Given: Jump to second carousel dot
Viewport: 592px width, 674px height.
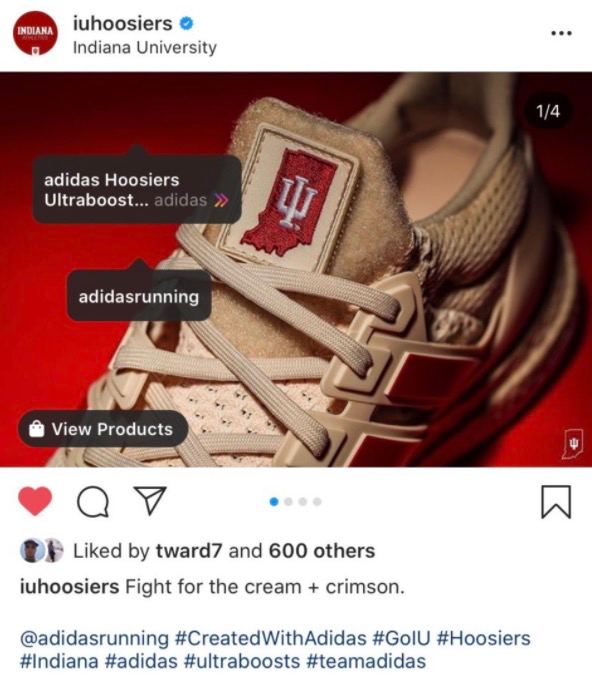Looking at the screenshot, I should 288,502.
